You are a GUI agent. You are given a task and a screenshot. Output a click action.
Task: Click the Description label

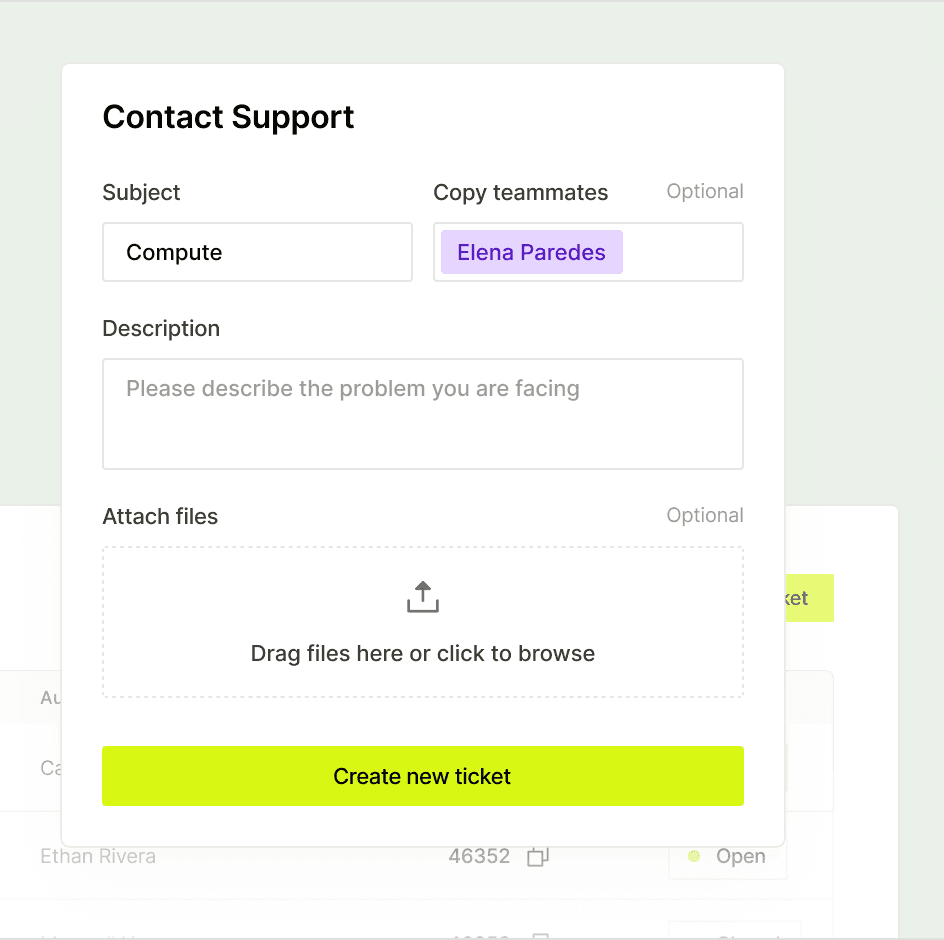click(161, 329)
